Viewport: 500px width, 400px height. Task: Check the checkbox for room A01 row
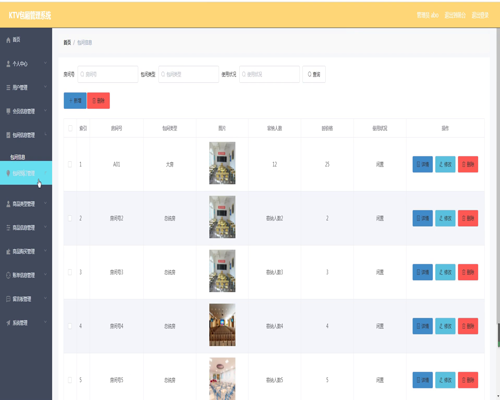pyautogui.click(x=70, y=164)
